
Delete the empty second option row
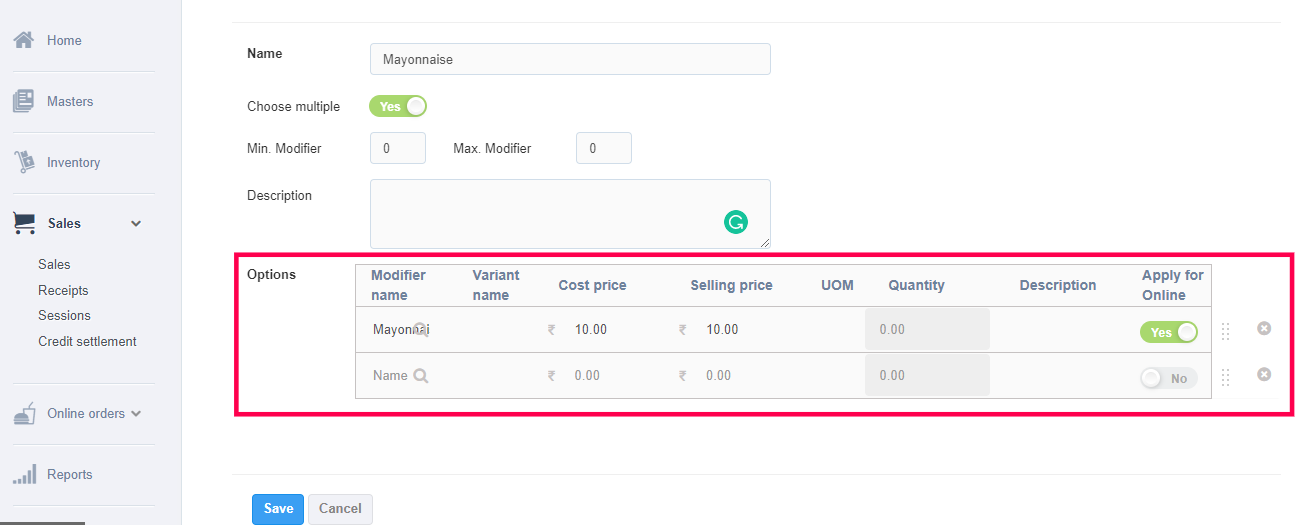point(1264,374)
